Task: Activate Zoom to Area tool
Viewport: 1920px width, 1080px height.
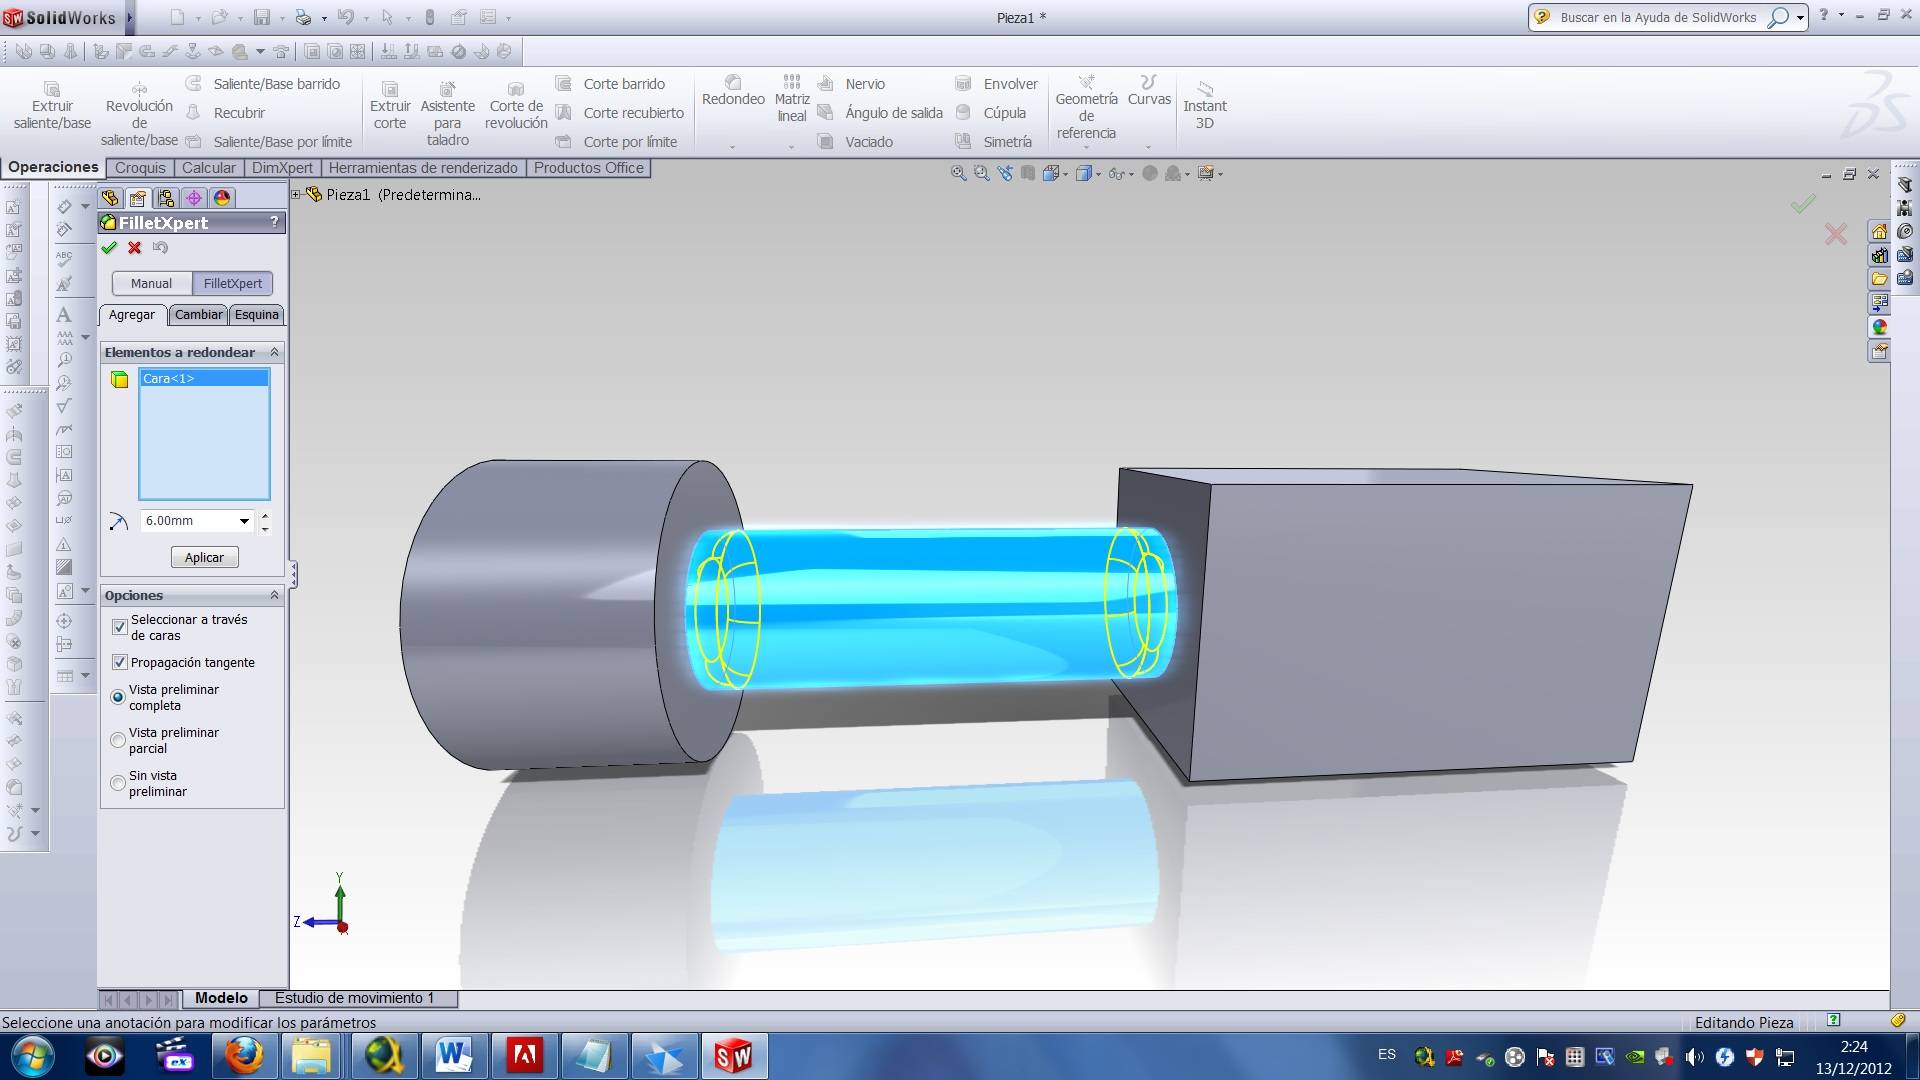Action: pos(981,173)
